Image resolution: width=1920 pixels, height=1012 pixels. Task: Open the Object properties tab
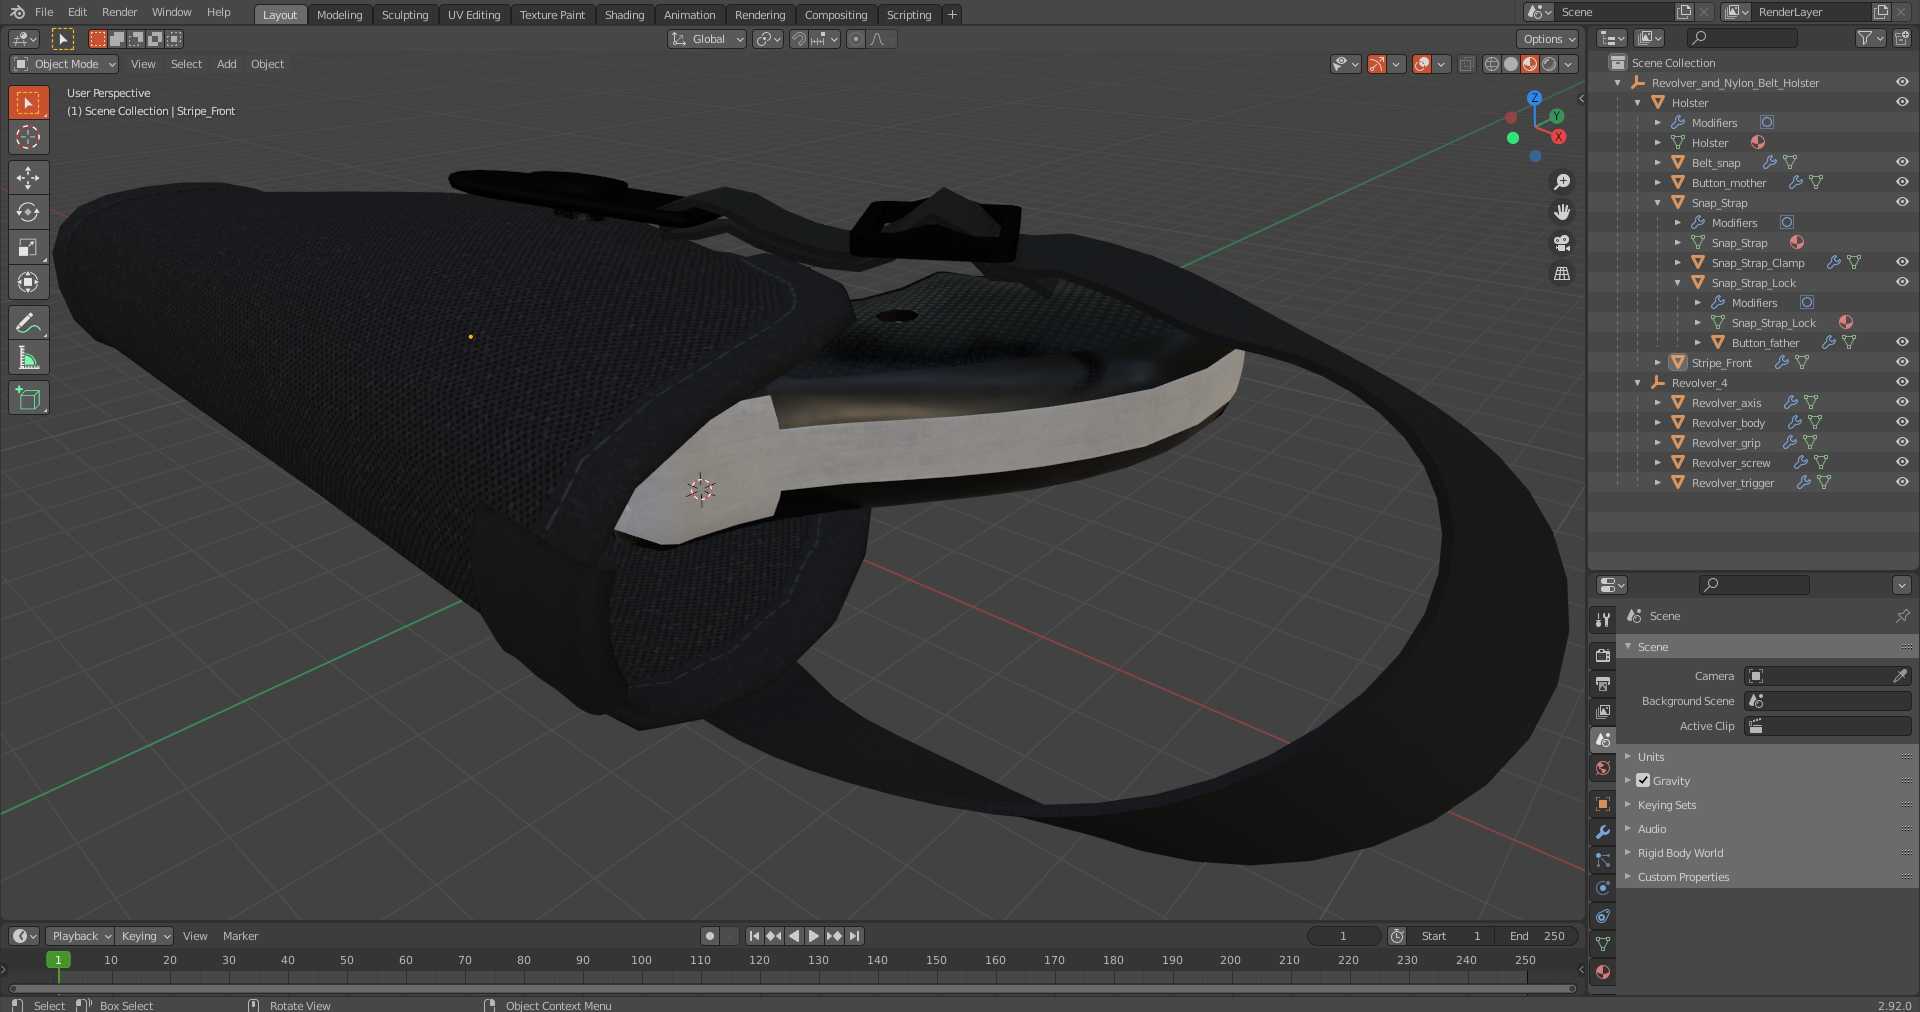pyautogui.click(x=1603, y=804)
